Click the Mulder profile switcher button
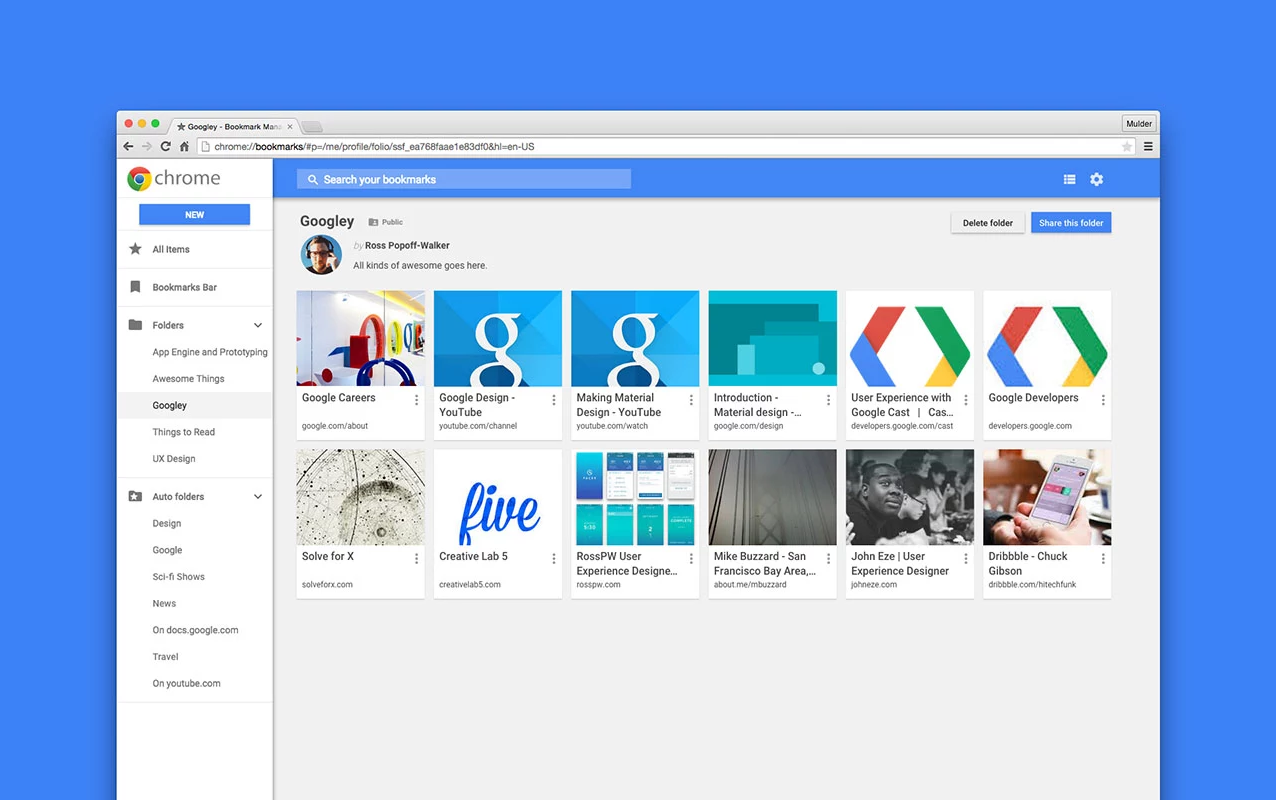 pyautogui.click(x=1138, y=124)
